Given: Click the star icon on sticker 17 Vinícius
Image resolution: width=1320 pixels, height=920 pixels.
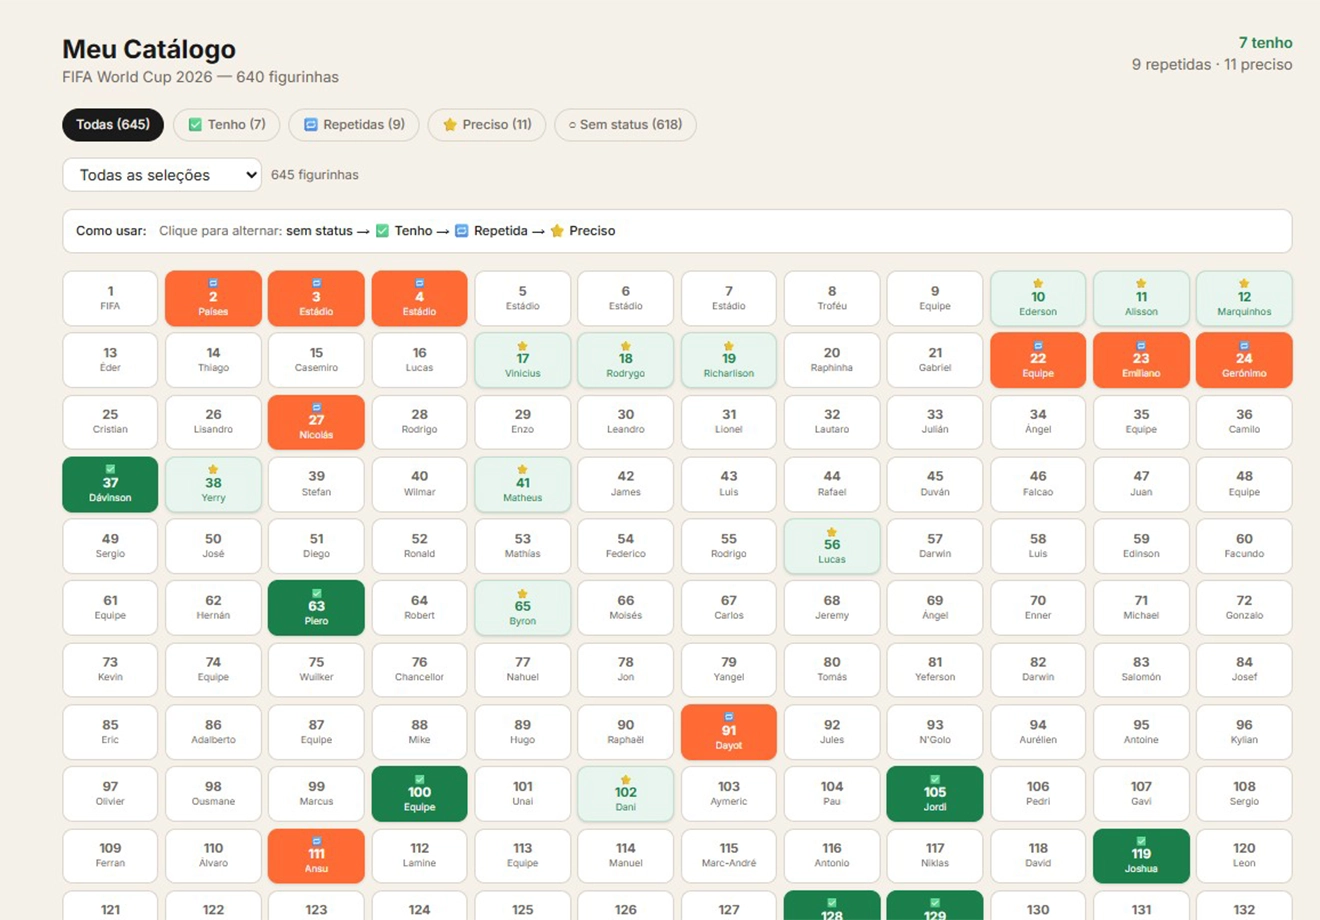Looking at the screenshot, I should [x=522, y=346].
